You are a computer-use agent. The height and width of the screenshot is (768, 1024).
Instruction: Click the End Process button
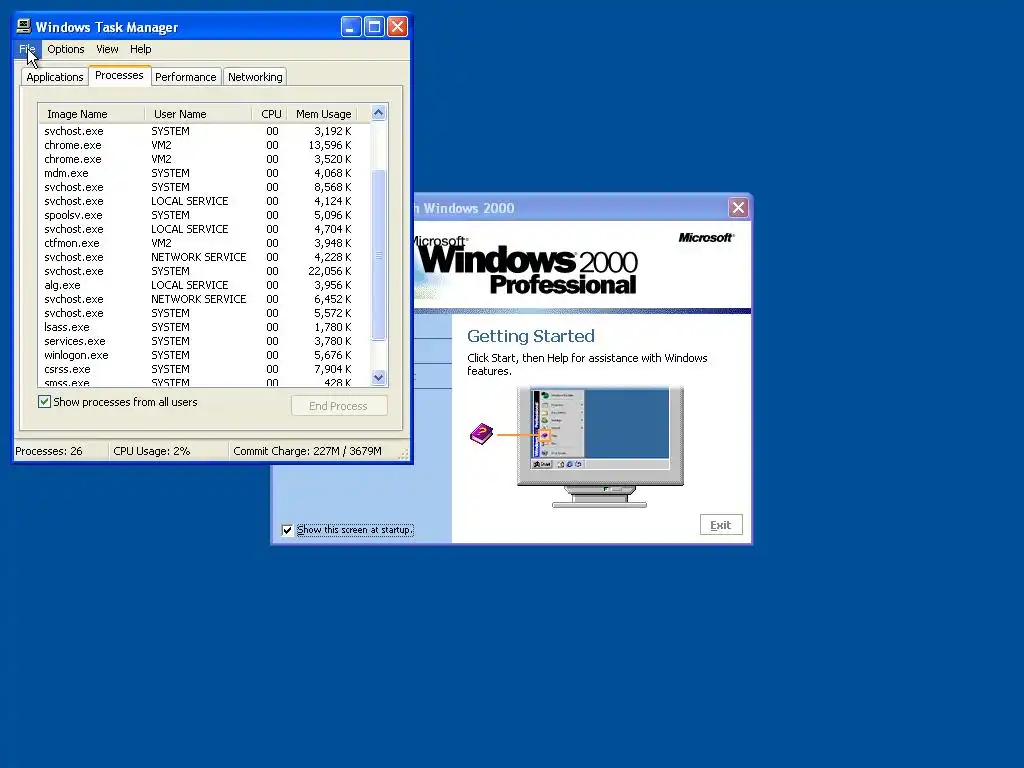(x=339, y=406)
